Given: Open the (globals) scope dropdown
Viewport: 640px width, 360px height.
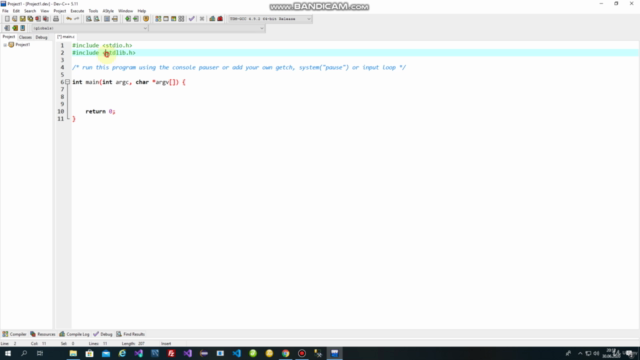Looking at the screenshot, I should 89,28.
